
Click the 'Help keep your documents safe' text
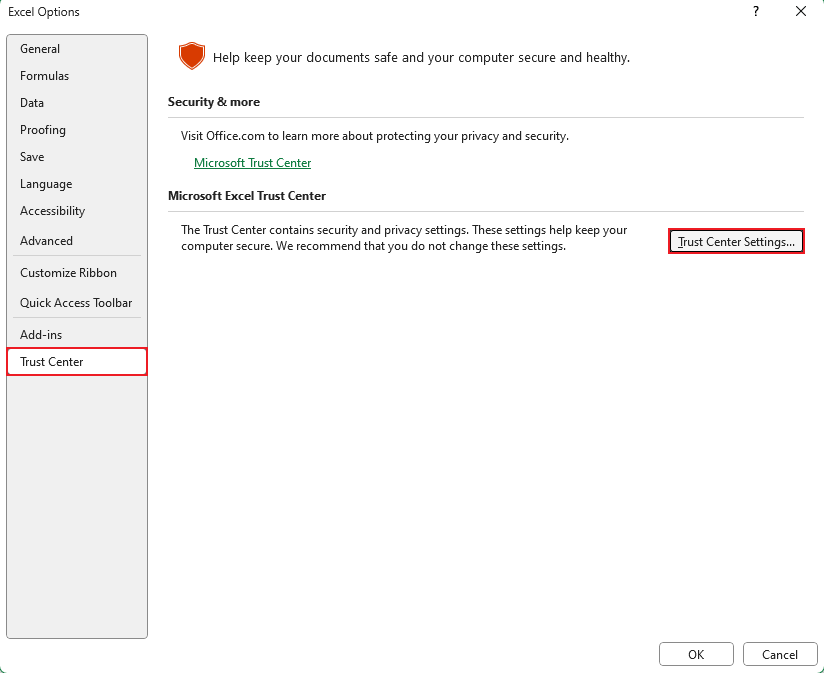pos(421,57)
